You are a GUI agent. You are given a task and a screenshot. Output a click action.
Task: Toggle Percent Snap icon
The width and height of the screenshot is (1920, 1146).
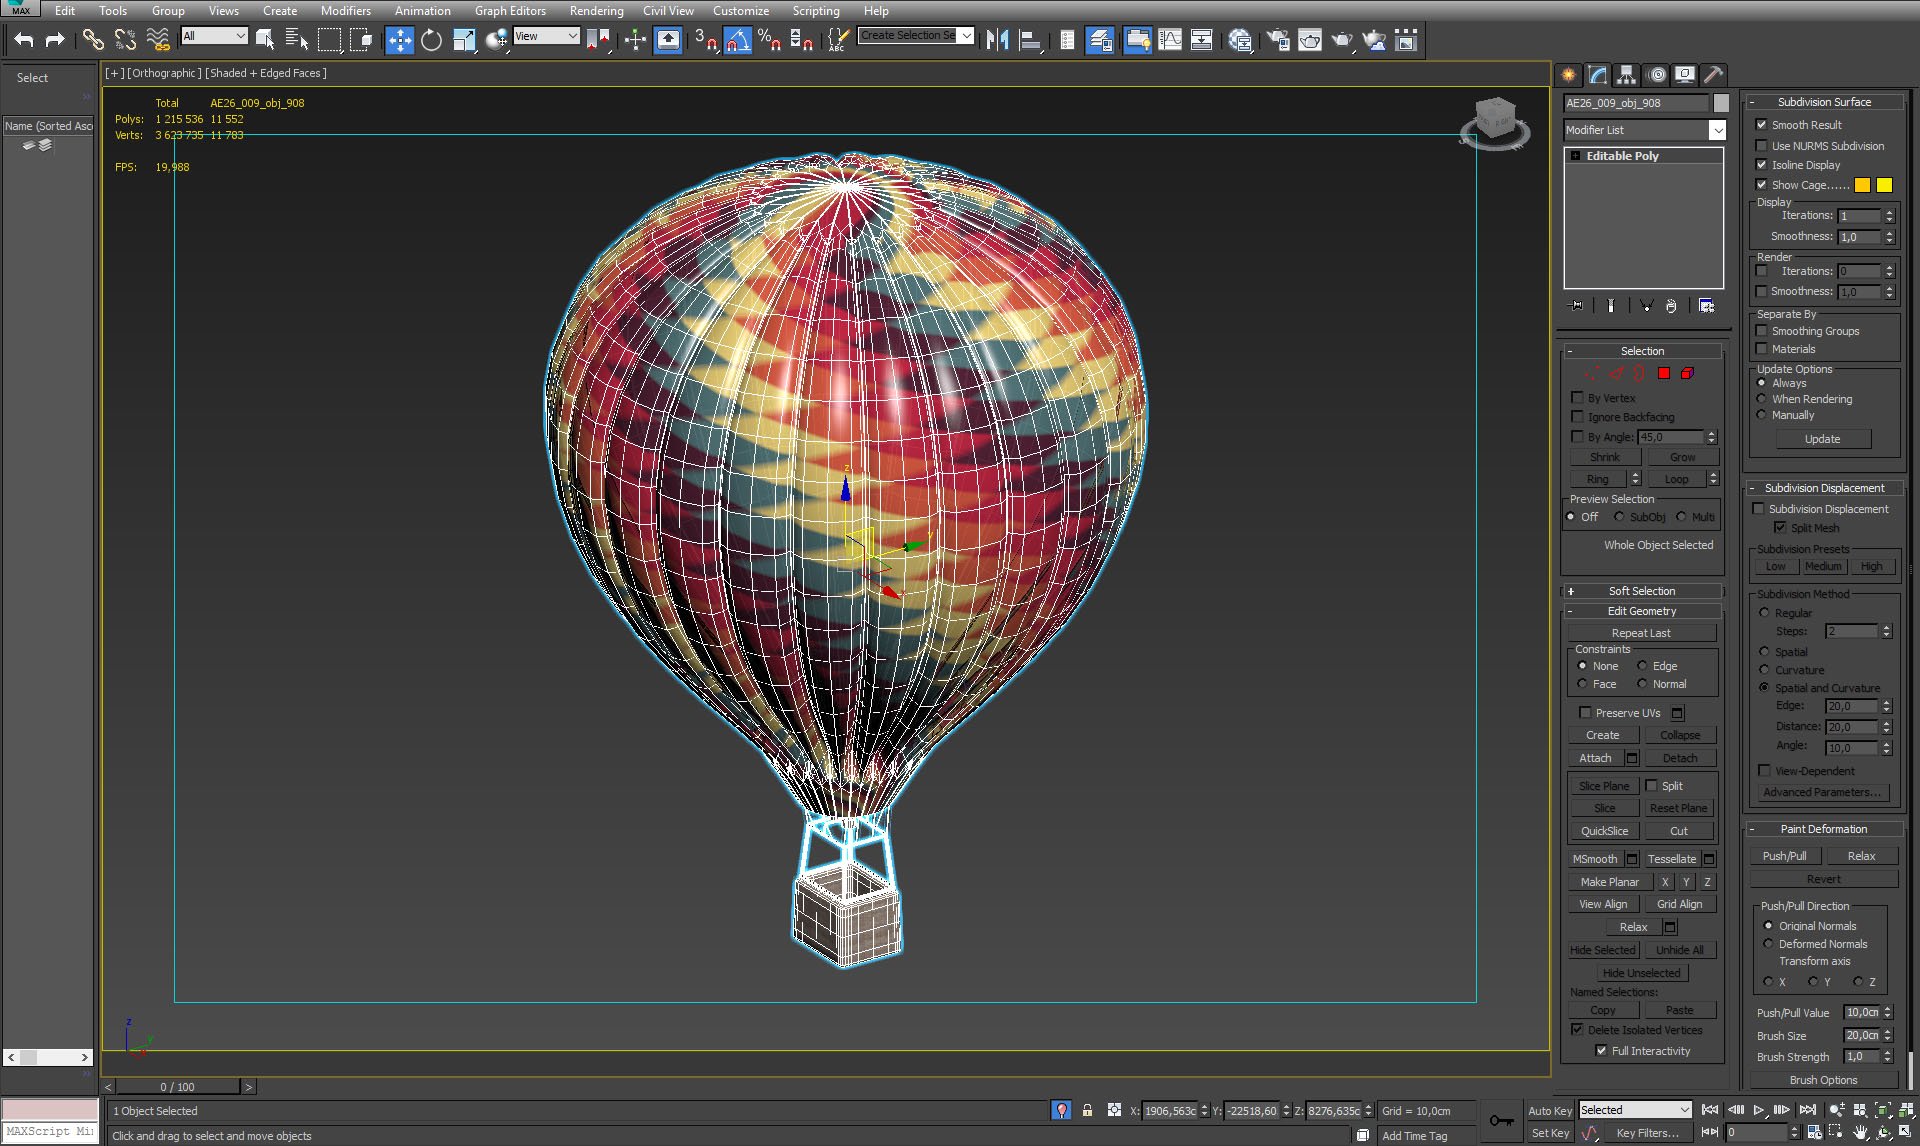point(769,40)
